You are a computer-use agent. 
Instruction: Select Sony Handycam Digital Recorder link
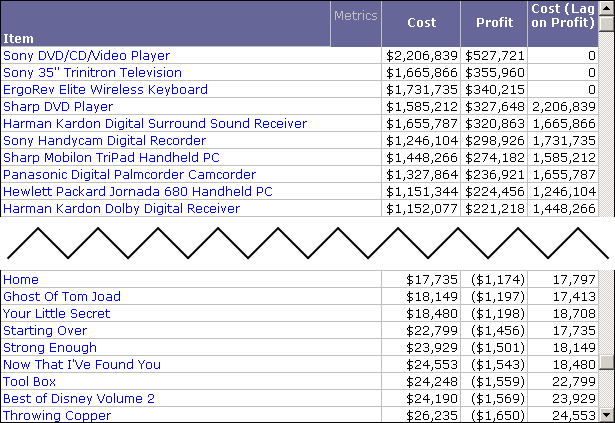point(104,141)
